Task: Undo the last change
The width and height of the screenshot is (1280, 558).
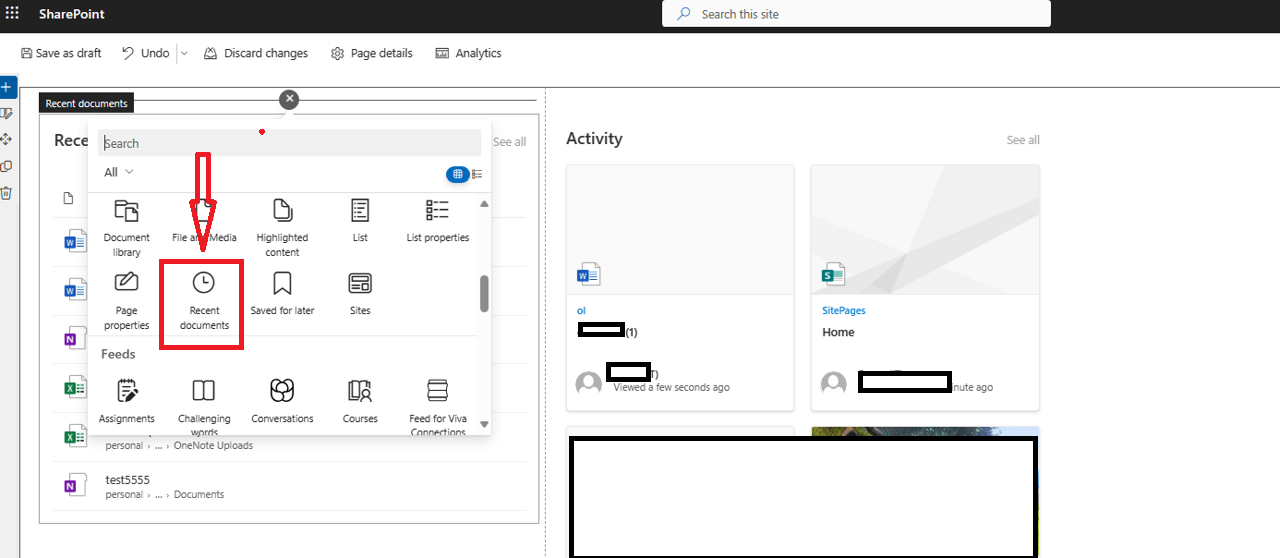Action: (146, 53)
